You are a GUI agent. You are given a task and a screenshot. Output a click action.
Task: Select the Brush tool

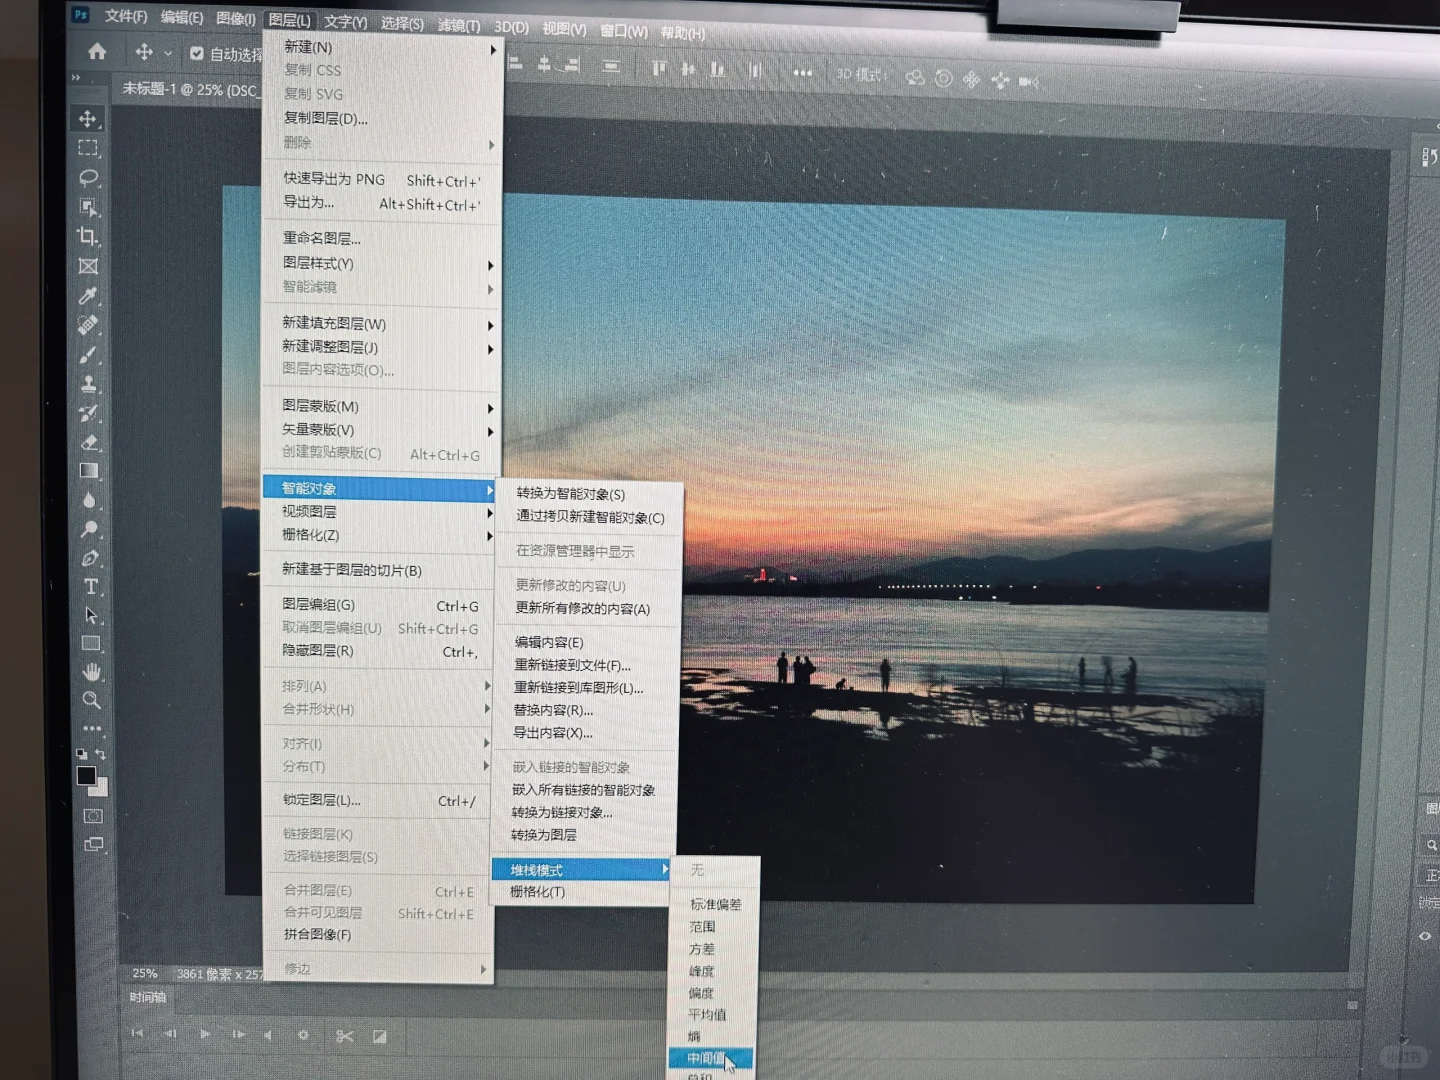(89, 354)
